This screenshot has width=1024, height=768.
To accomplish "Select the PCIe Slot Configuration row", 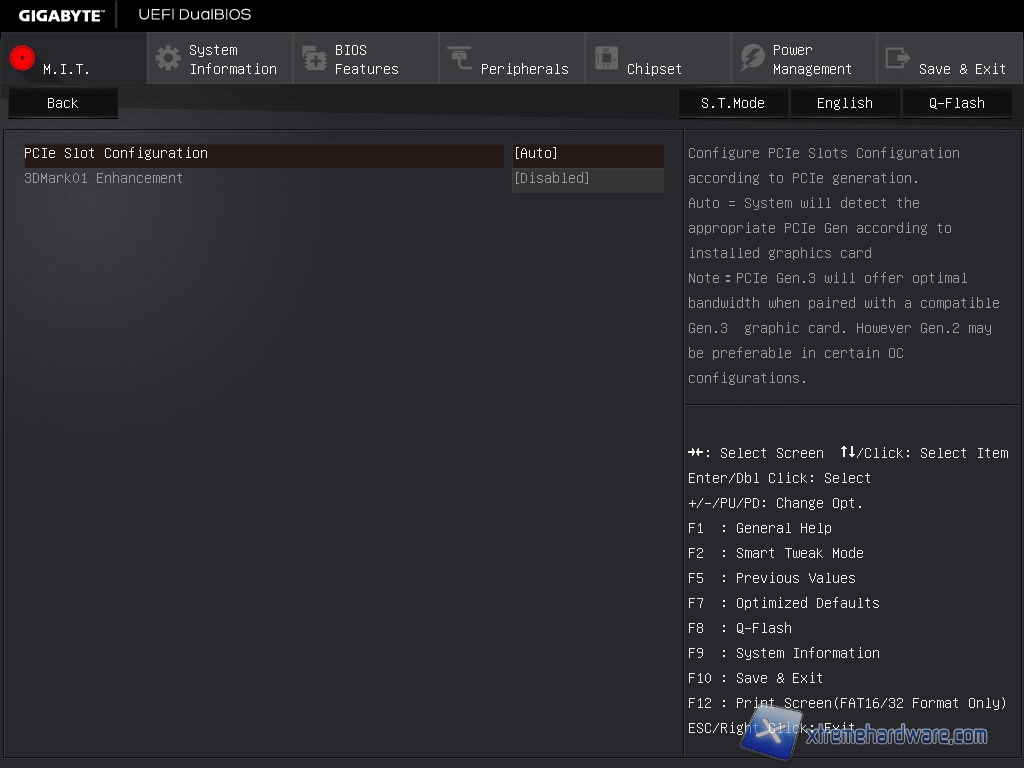I will point(116,154).
